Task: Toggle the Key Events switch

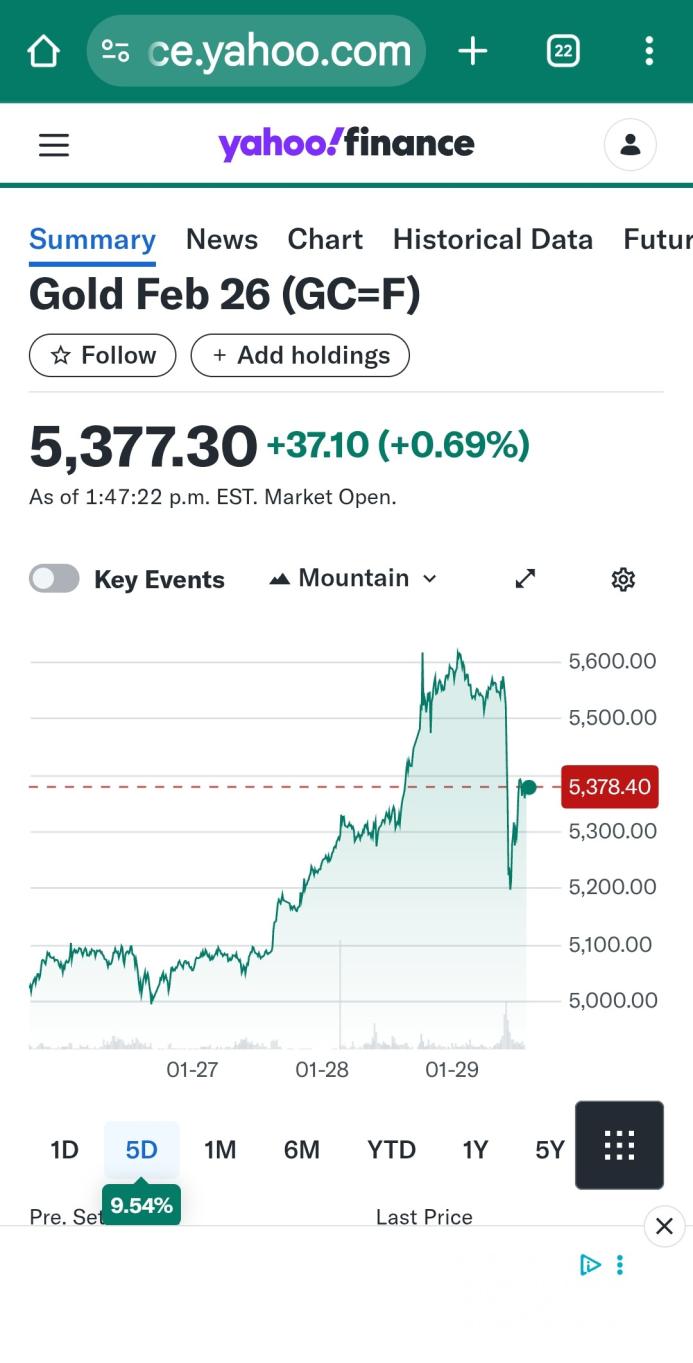Action: pos(54,579)
